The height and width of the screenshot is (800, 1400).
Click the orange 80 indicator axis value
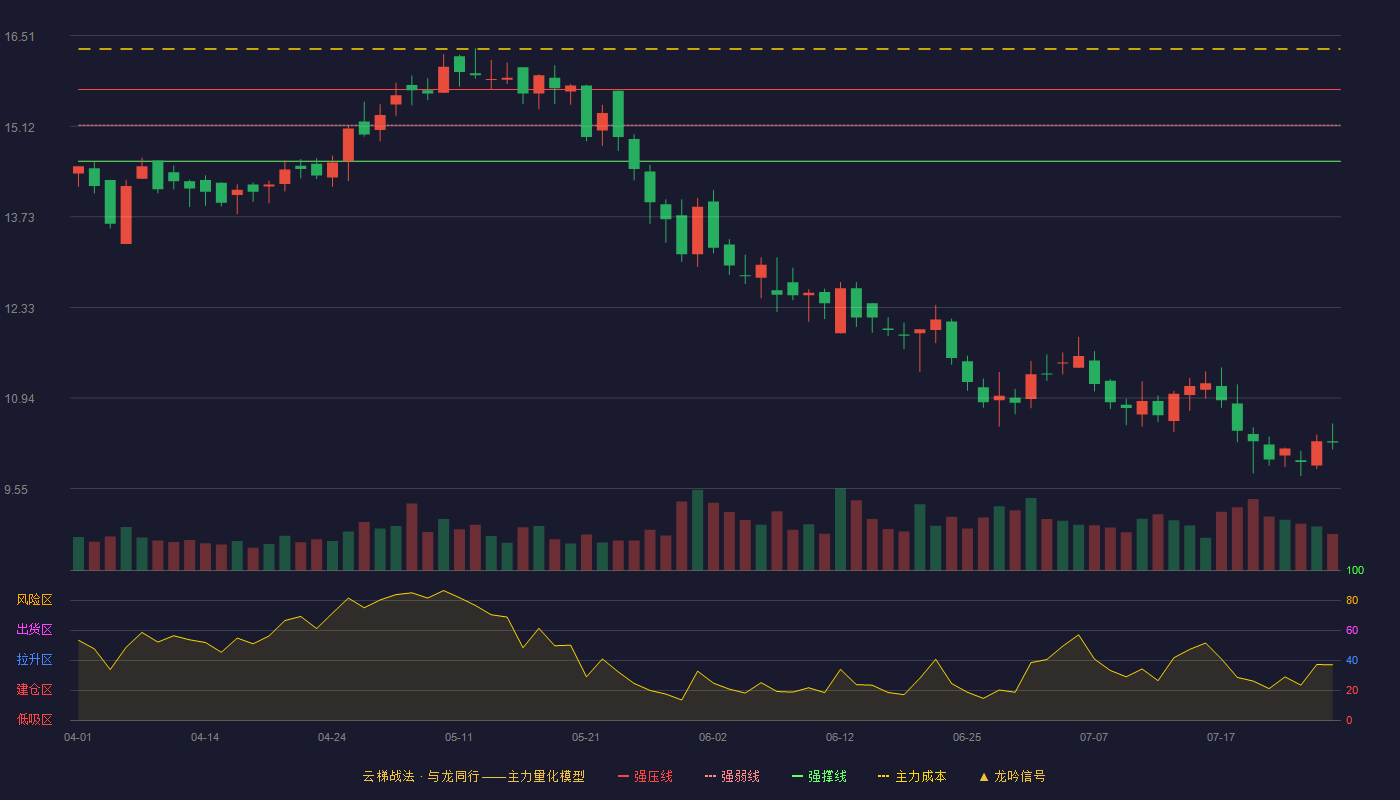coord(1352,601)
